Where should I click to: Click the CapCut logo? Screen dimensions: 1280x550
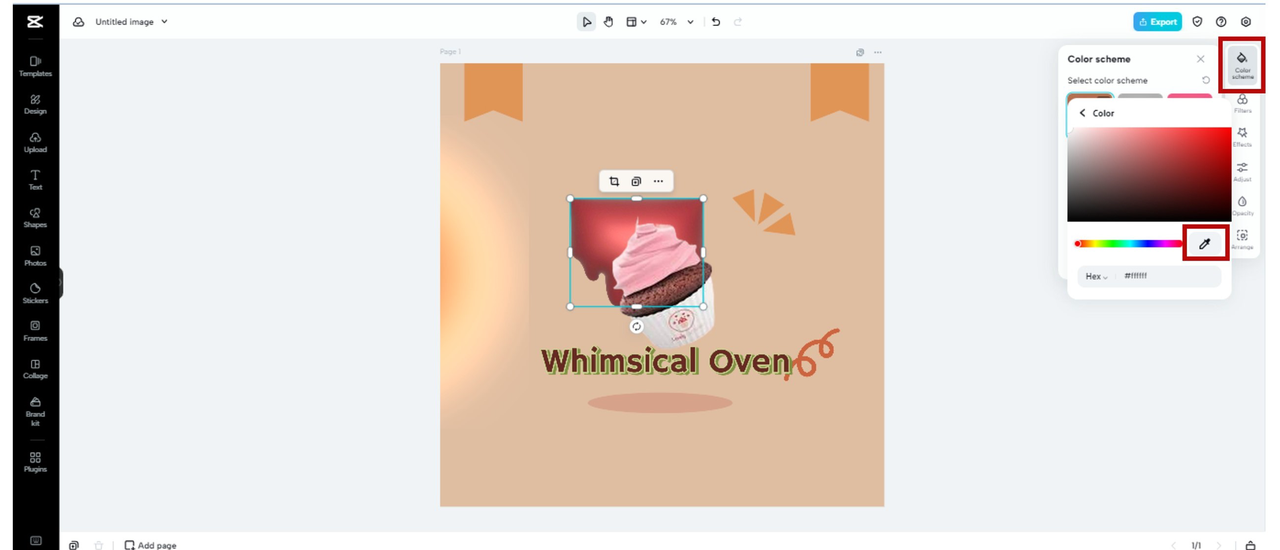pos(35,22)
